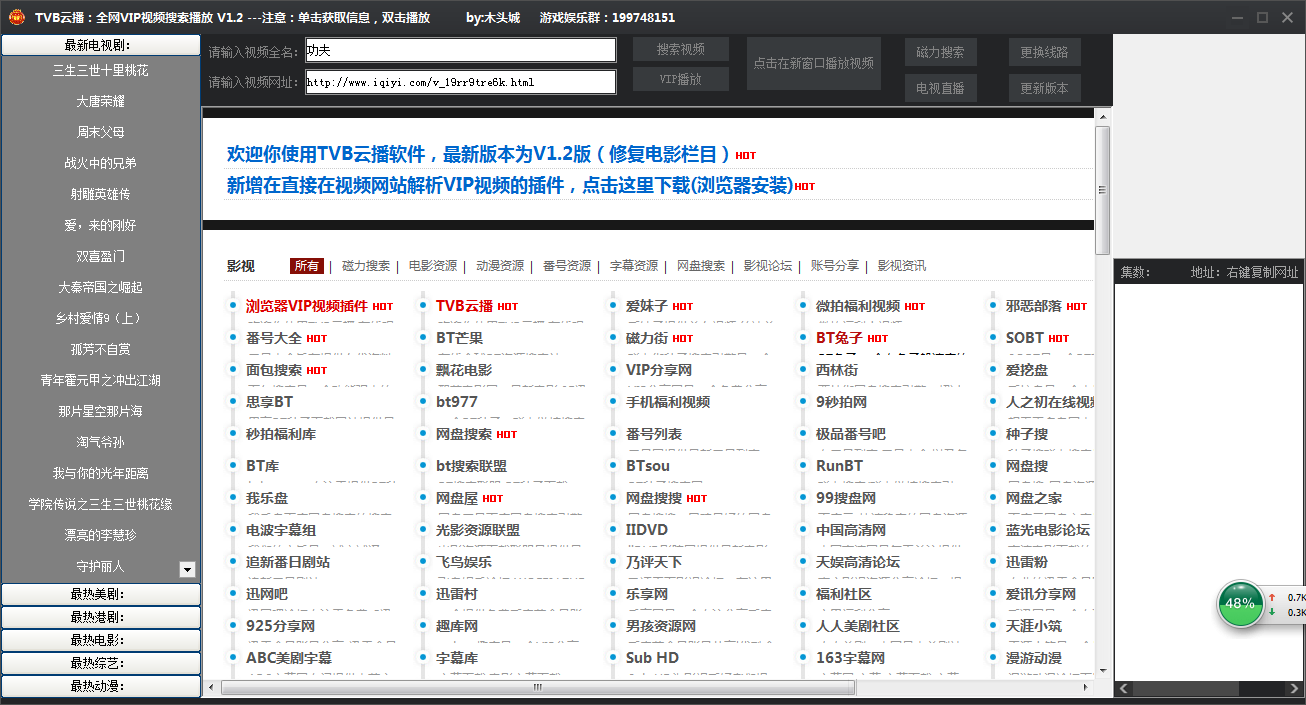Expand the 最热港剧 section

pos(100,617)
